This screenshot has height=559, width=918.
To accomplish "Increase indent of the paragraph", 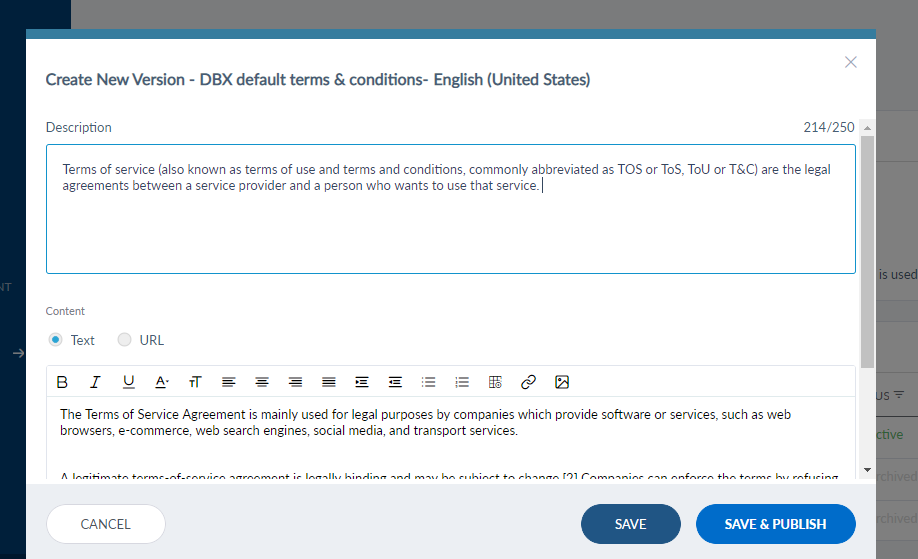I will 362,382.
